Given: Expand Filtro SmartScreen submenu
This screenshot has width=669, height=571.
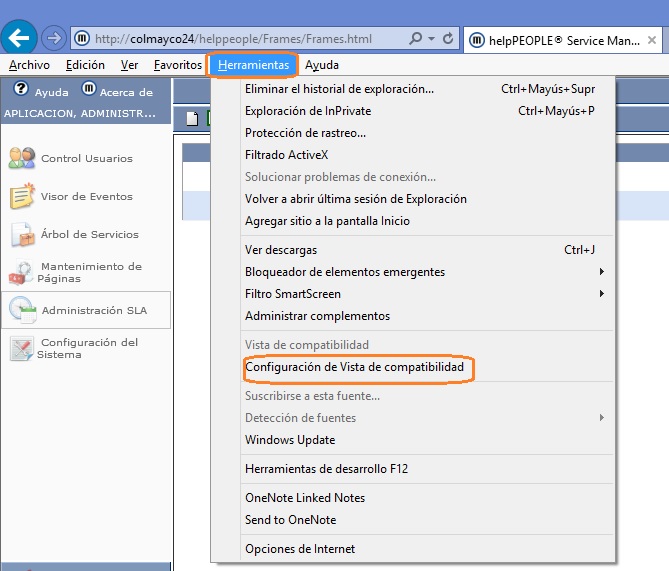Looking at the screenshot, I should (x=413, y=294).
